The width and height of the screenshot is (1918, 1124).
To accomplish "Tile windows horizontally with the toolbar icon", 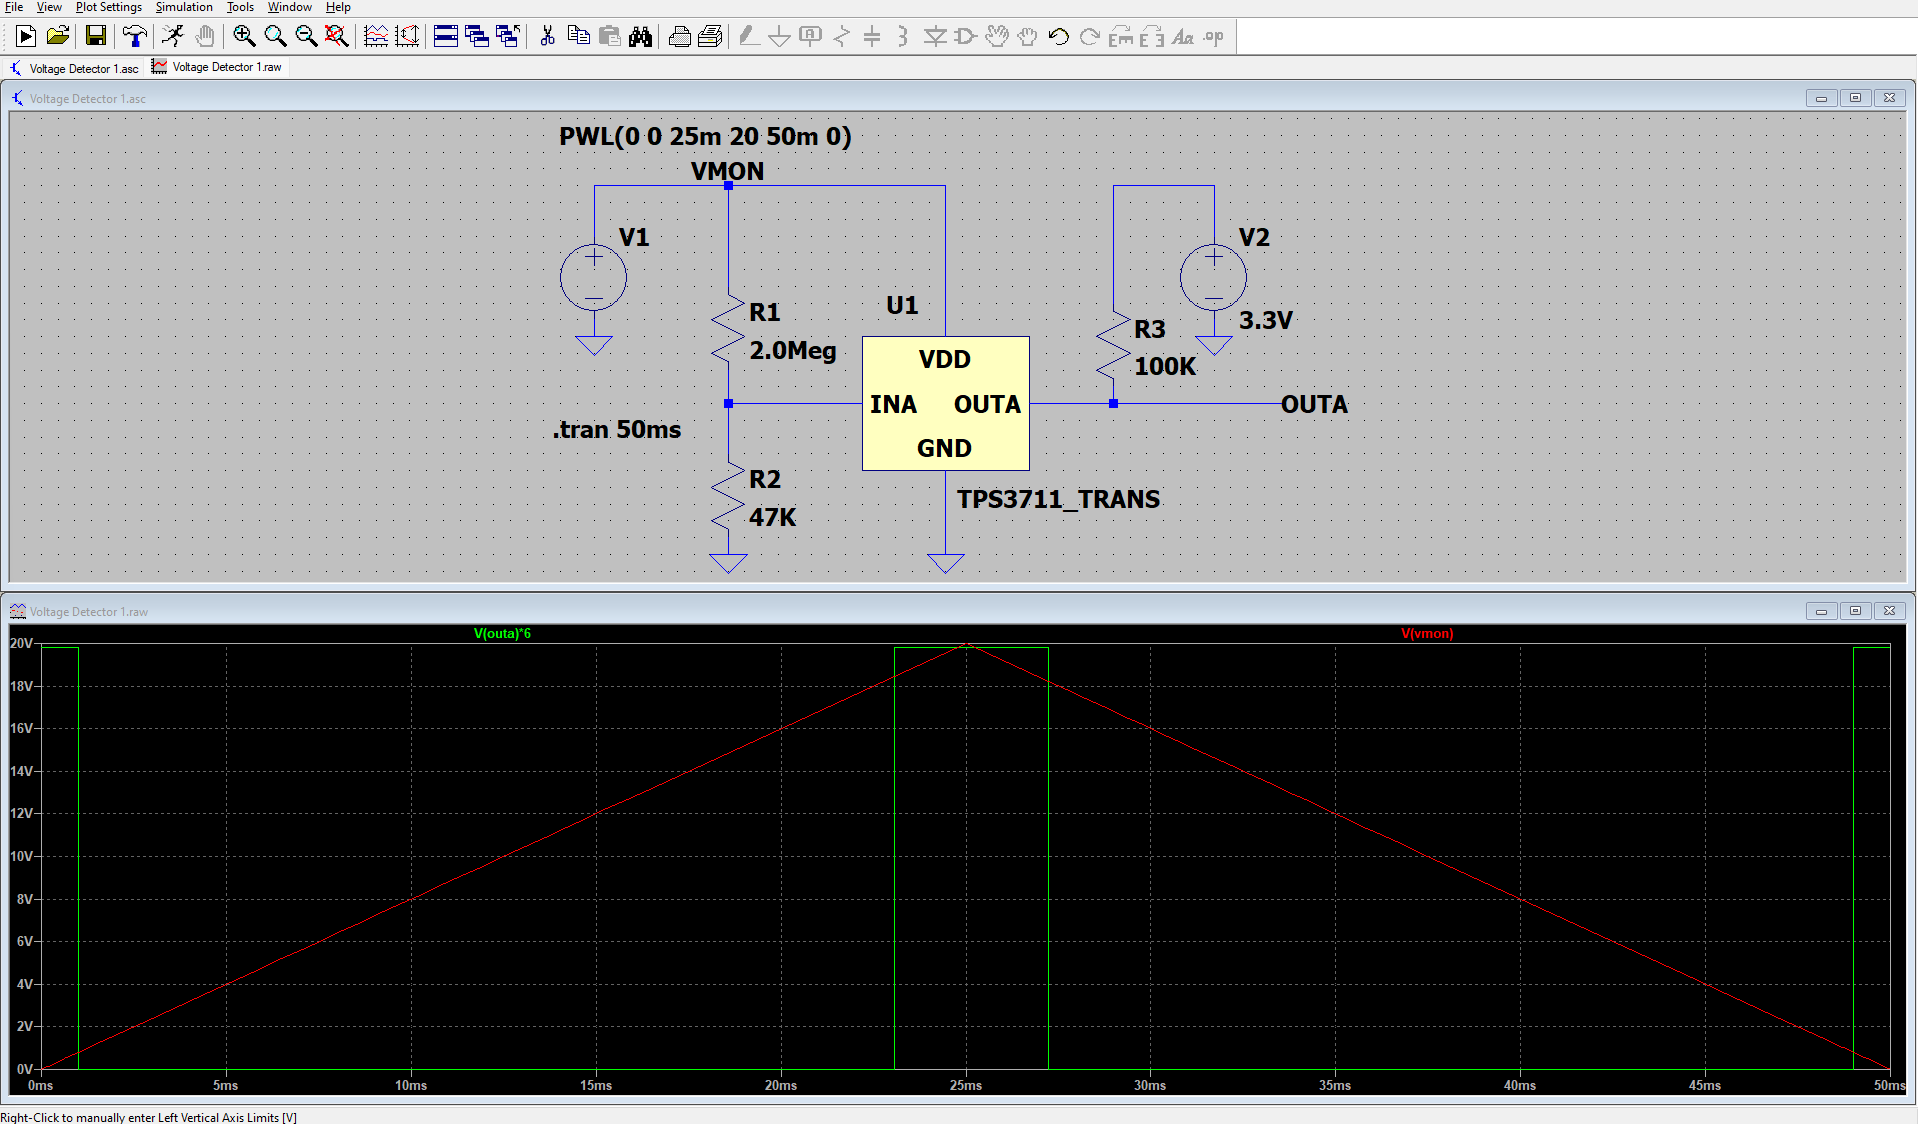I will pyautogui.click(x=446, y=37).
